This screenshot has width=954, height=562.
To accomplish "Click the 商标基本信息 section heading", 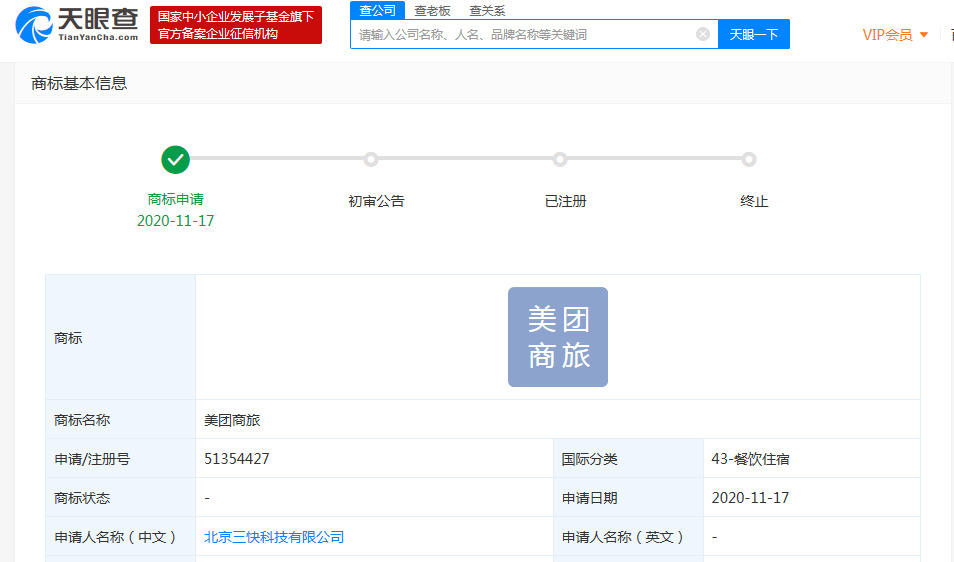I will (x=79, y=83).
